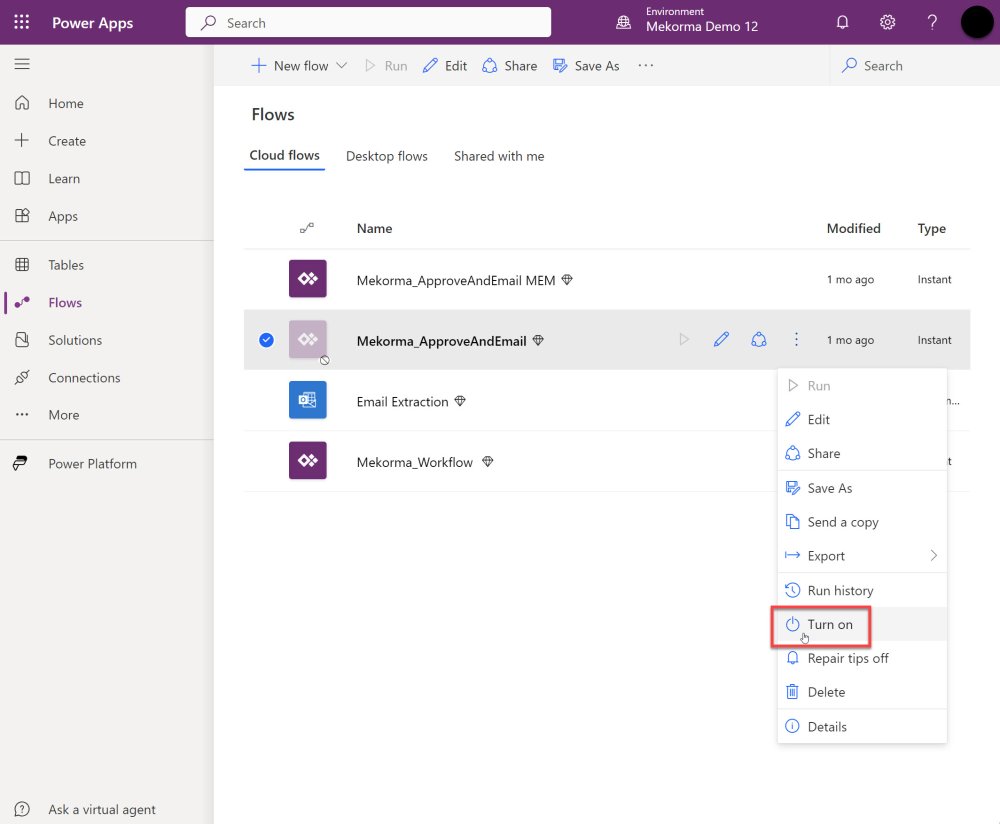Image resolution: width=1000 pixels, height=824 pixels.
Task: Click the premium diamond beside Mekorma_ApproveAndEmail MEM
Action: pyautogui.click(x=566, y=279)
